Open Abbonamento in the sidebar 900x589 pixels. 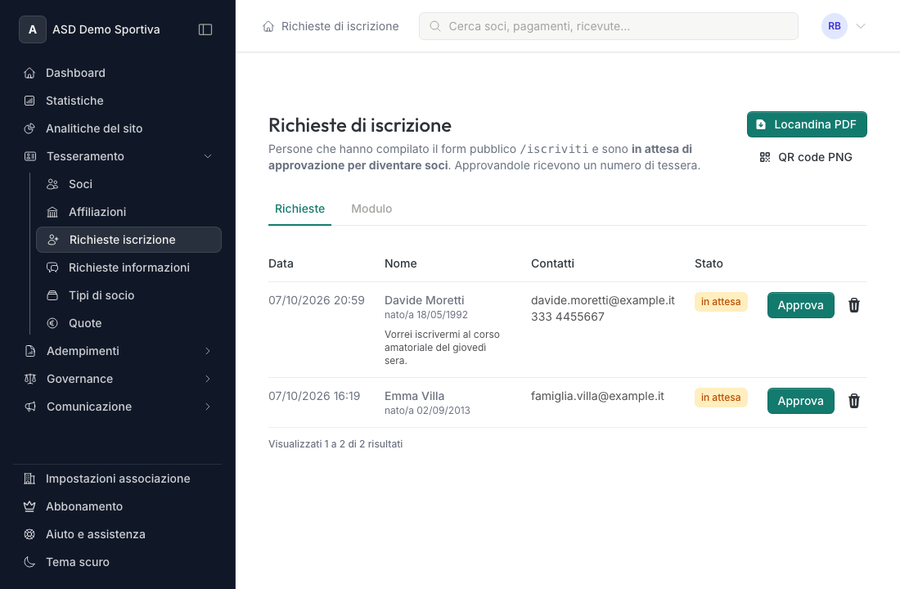118,506
